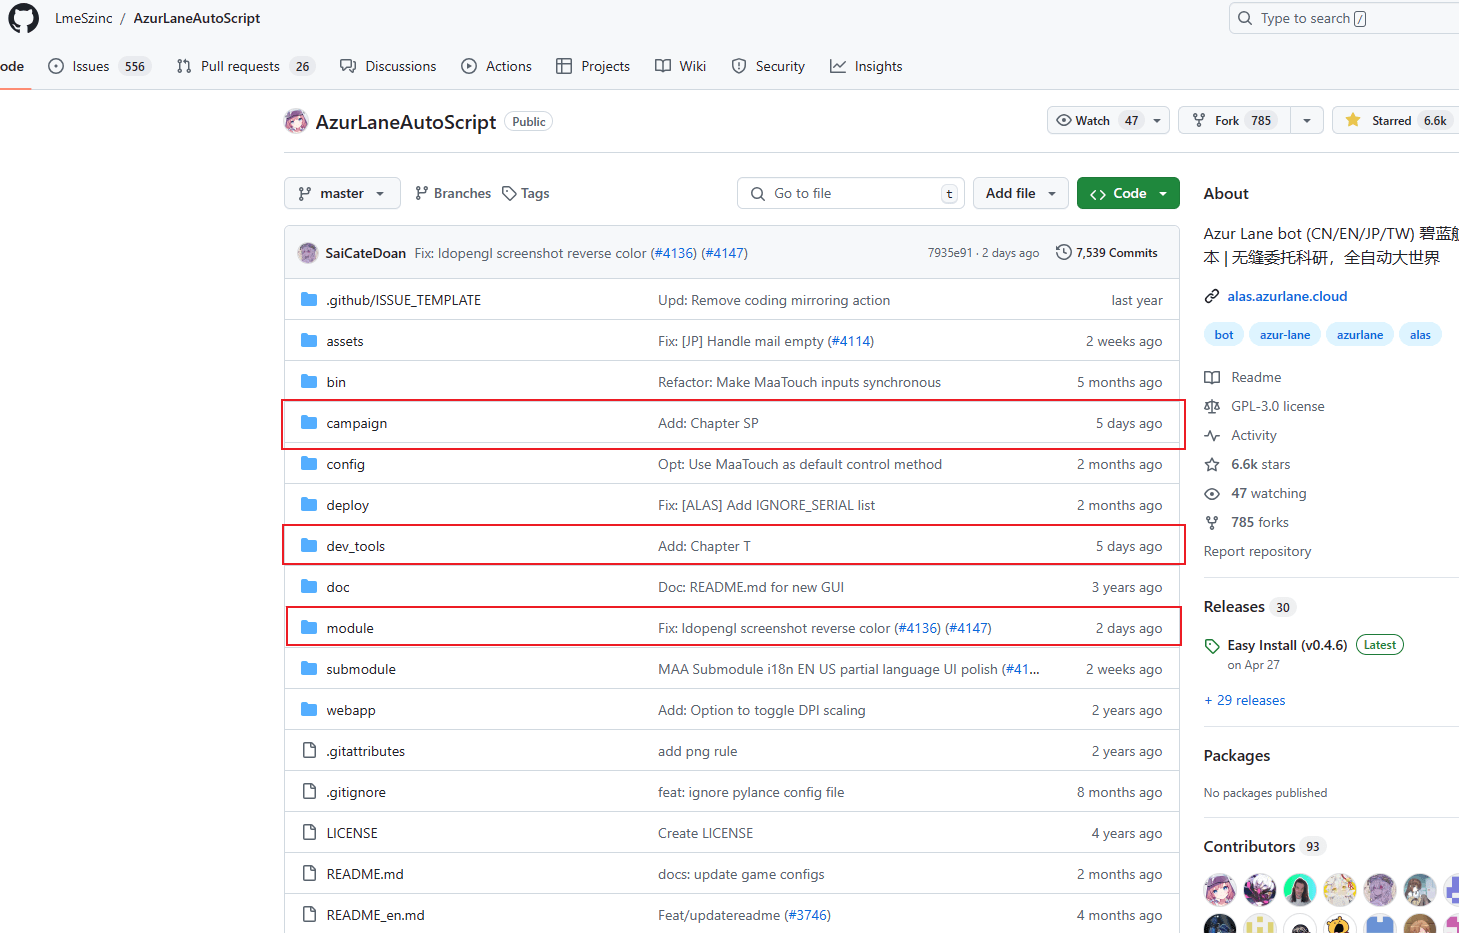
Task: Click the AzurLaneAutoScript repository avatar
Action: (296, 121)
